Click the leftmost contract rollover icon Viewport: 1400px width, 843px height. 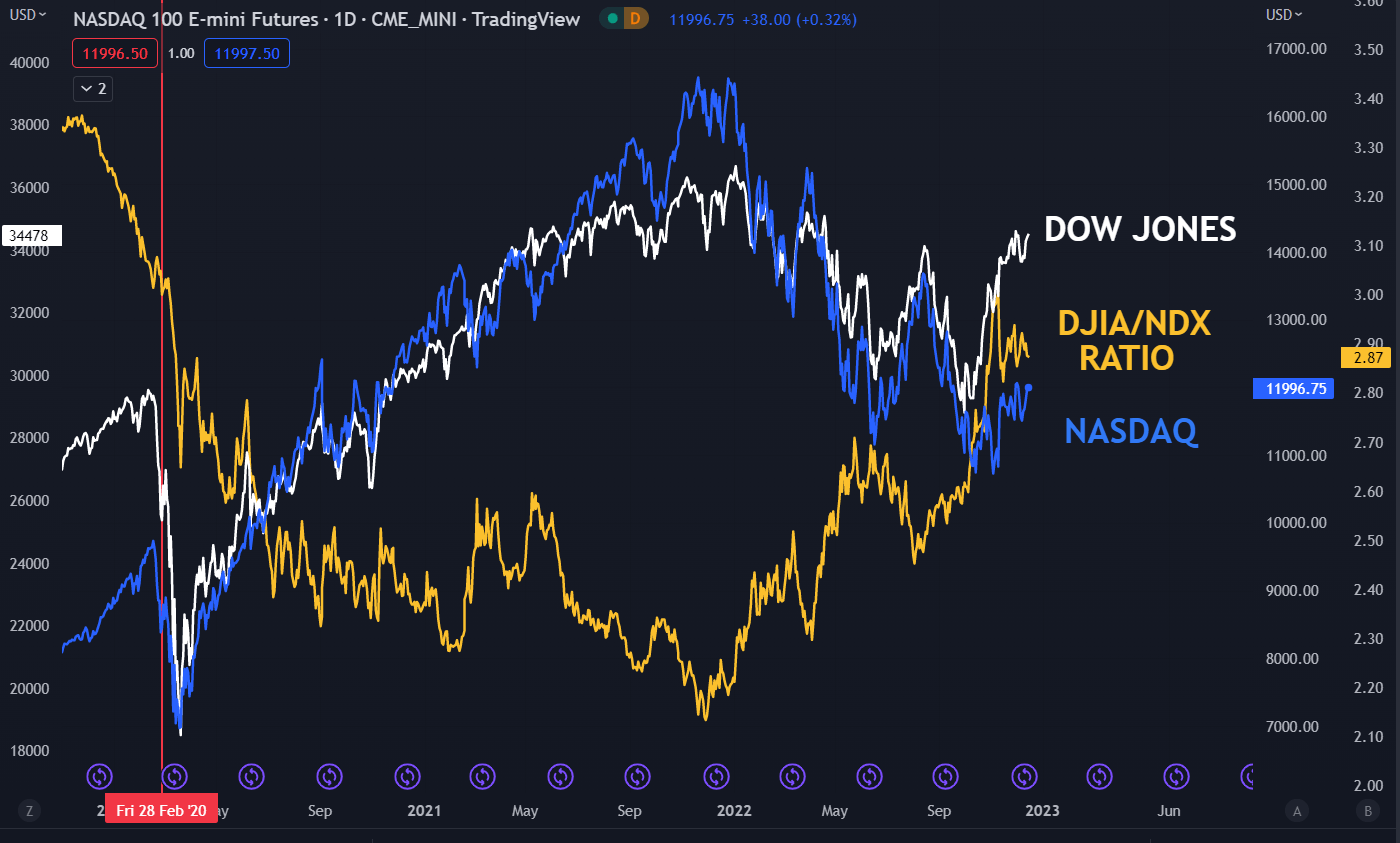[x=98, y=776]
